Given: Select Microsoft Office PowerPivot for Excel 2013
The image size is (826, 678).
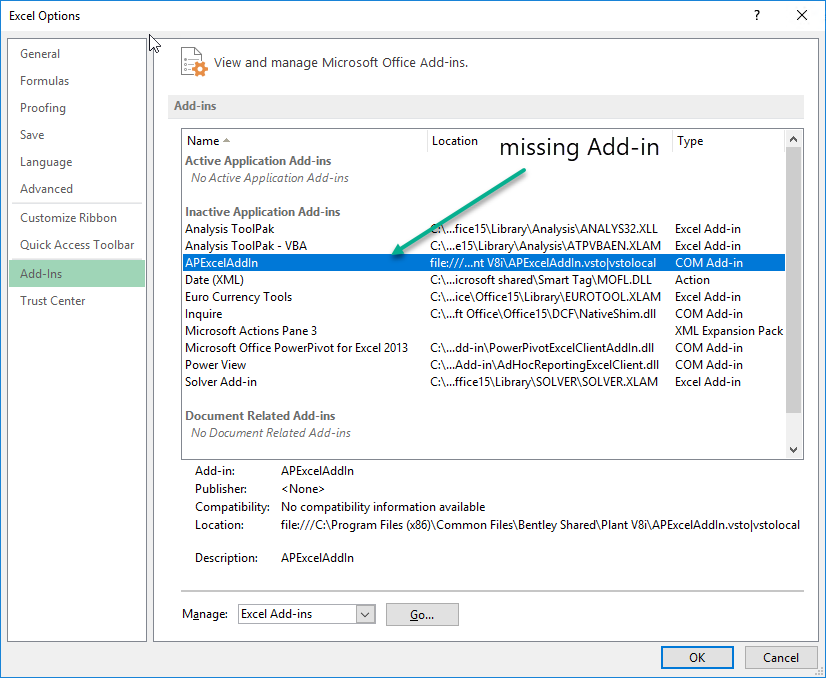Looking at the screenshot, I should click(484, 348).
